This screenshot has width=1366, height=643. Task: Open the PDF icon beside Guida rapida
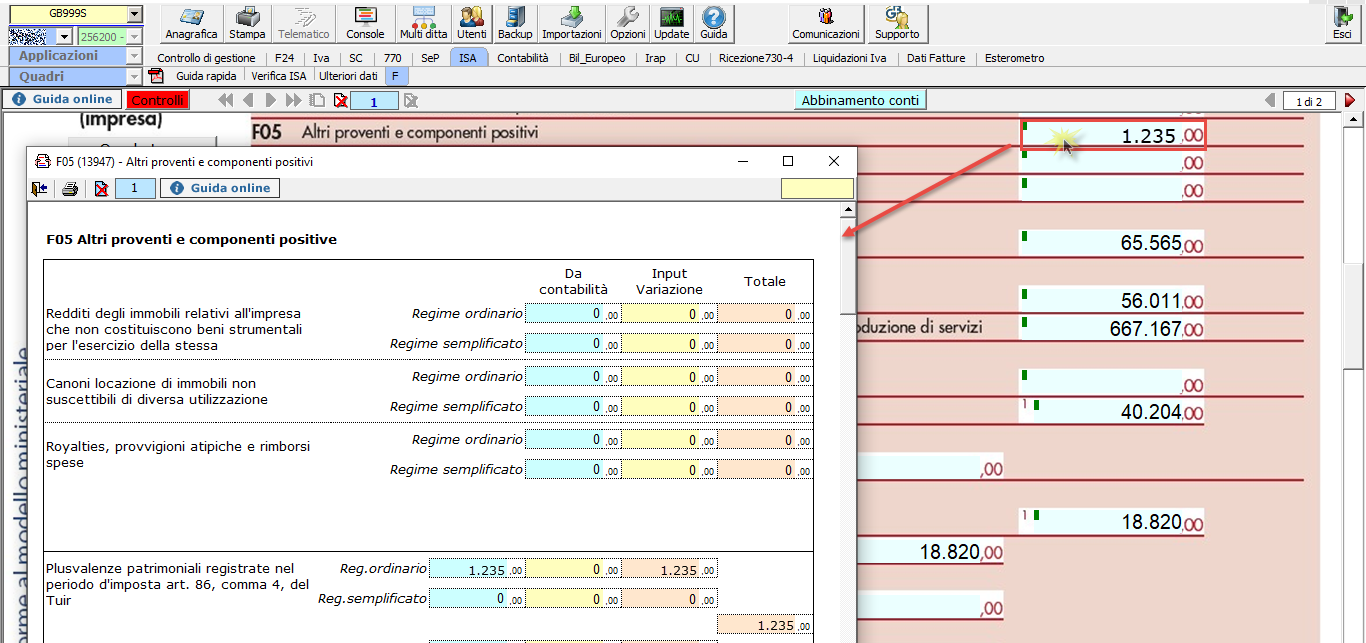156,75
